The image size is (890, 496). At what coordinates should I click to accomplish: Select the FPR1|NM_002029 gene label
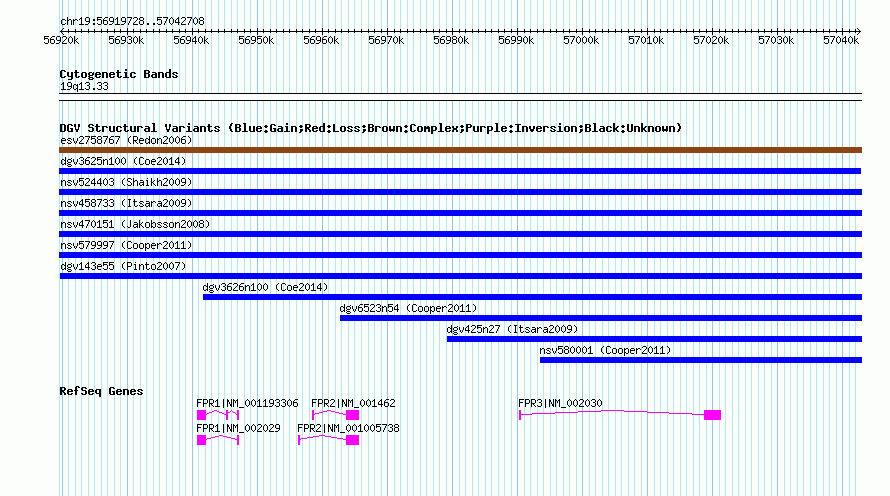(x=238, y=428)
